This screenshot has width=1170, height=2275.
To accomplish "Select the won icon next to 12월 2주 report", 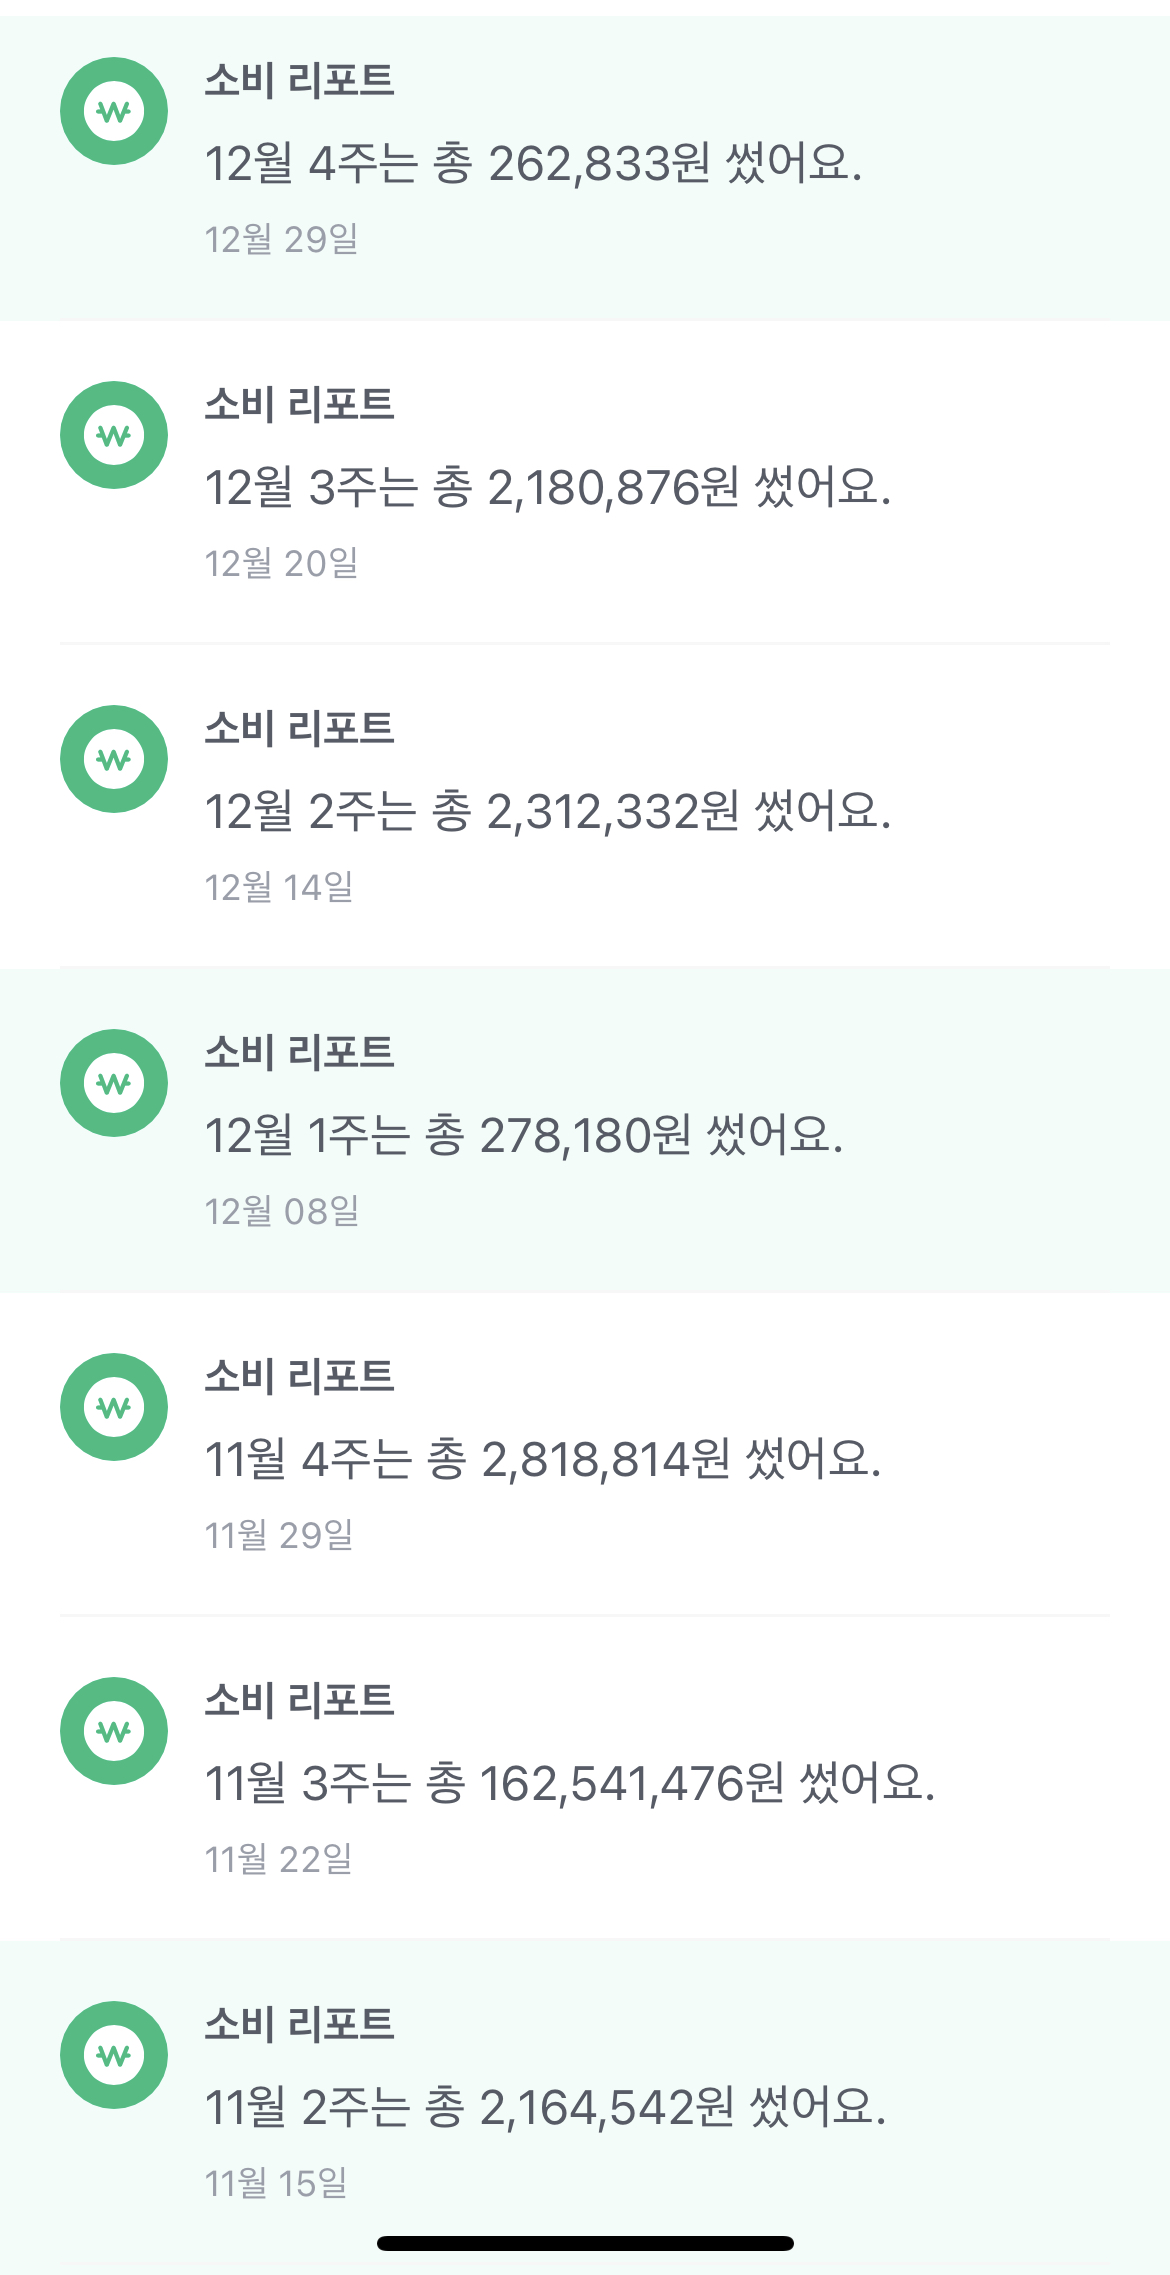I will coord(114,759).
